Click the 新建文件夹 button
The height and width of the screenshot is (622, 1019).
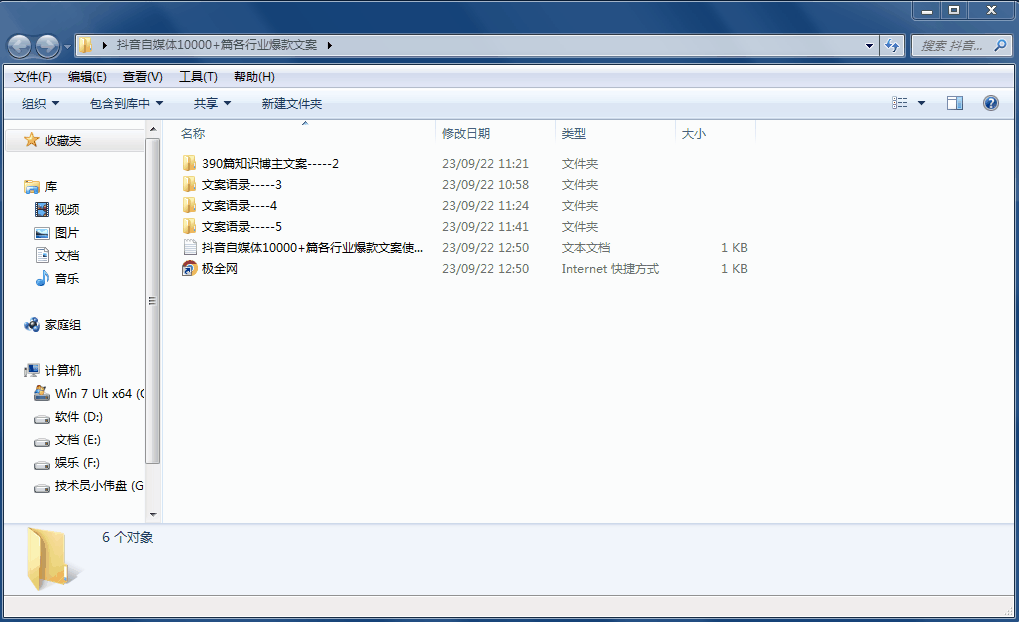pos(292,104)
